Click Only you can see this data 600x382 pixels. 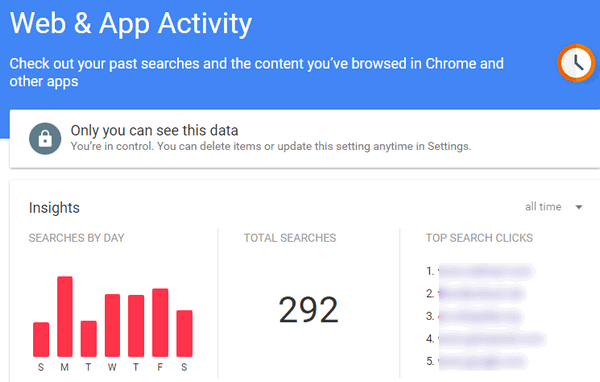(x=154, y=131)
